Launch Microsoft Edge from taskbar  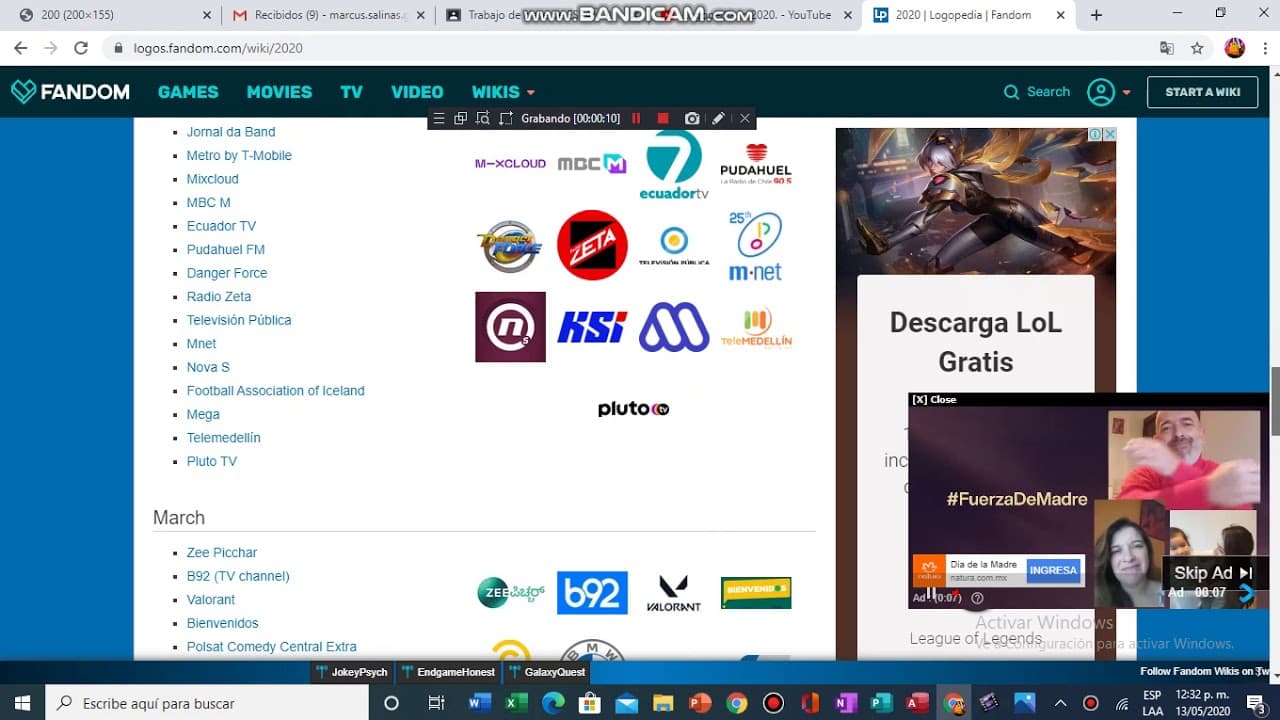[x=553, y=703]
